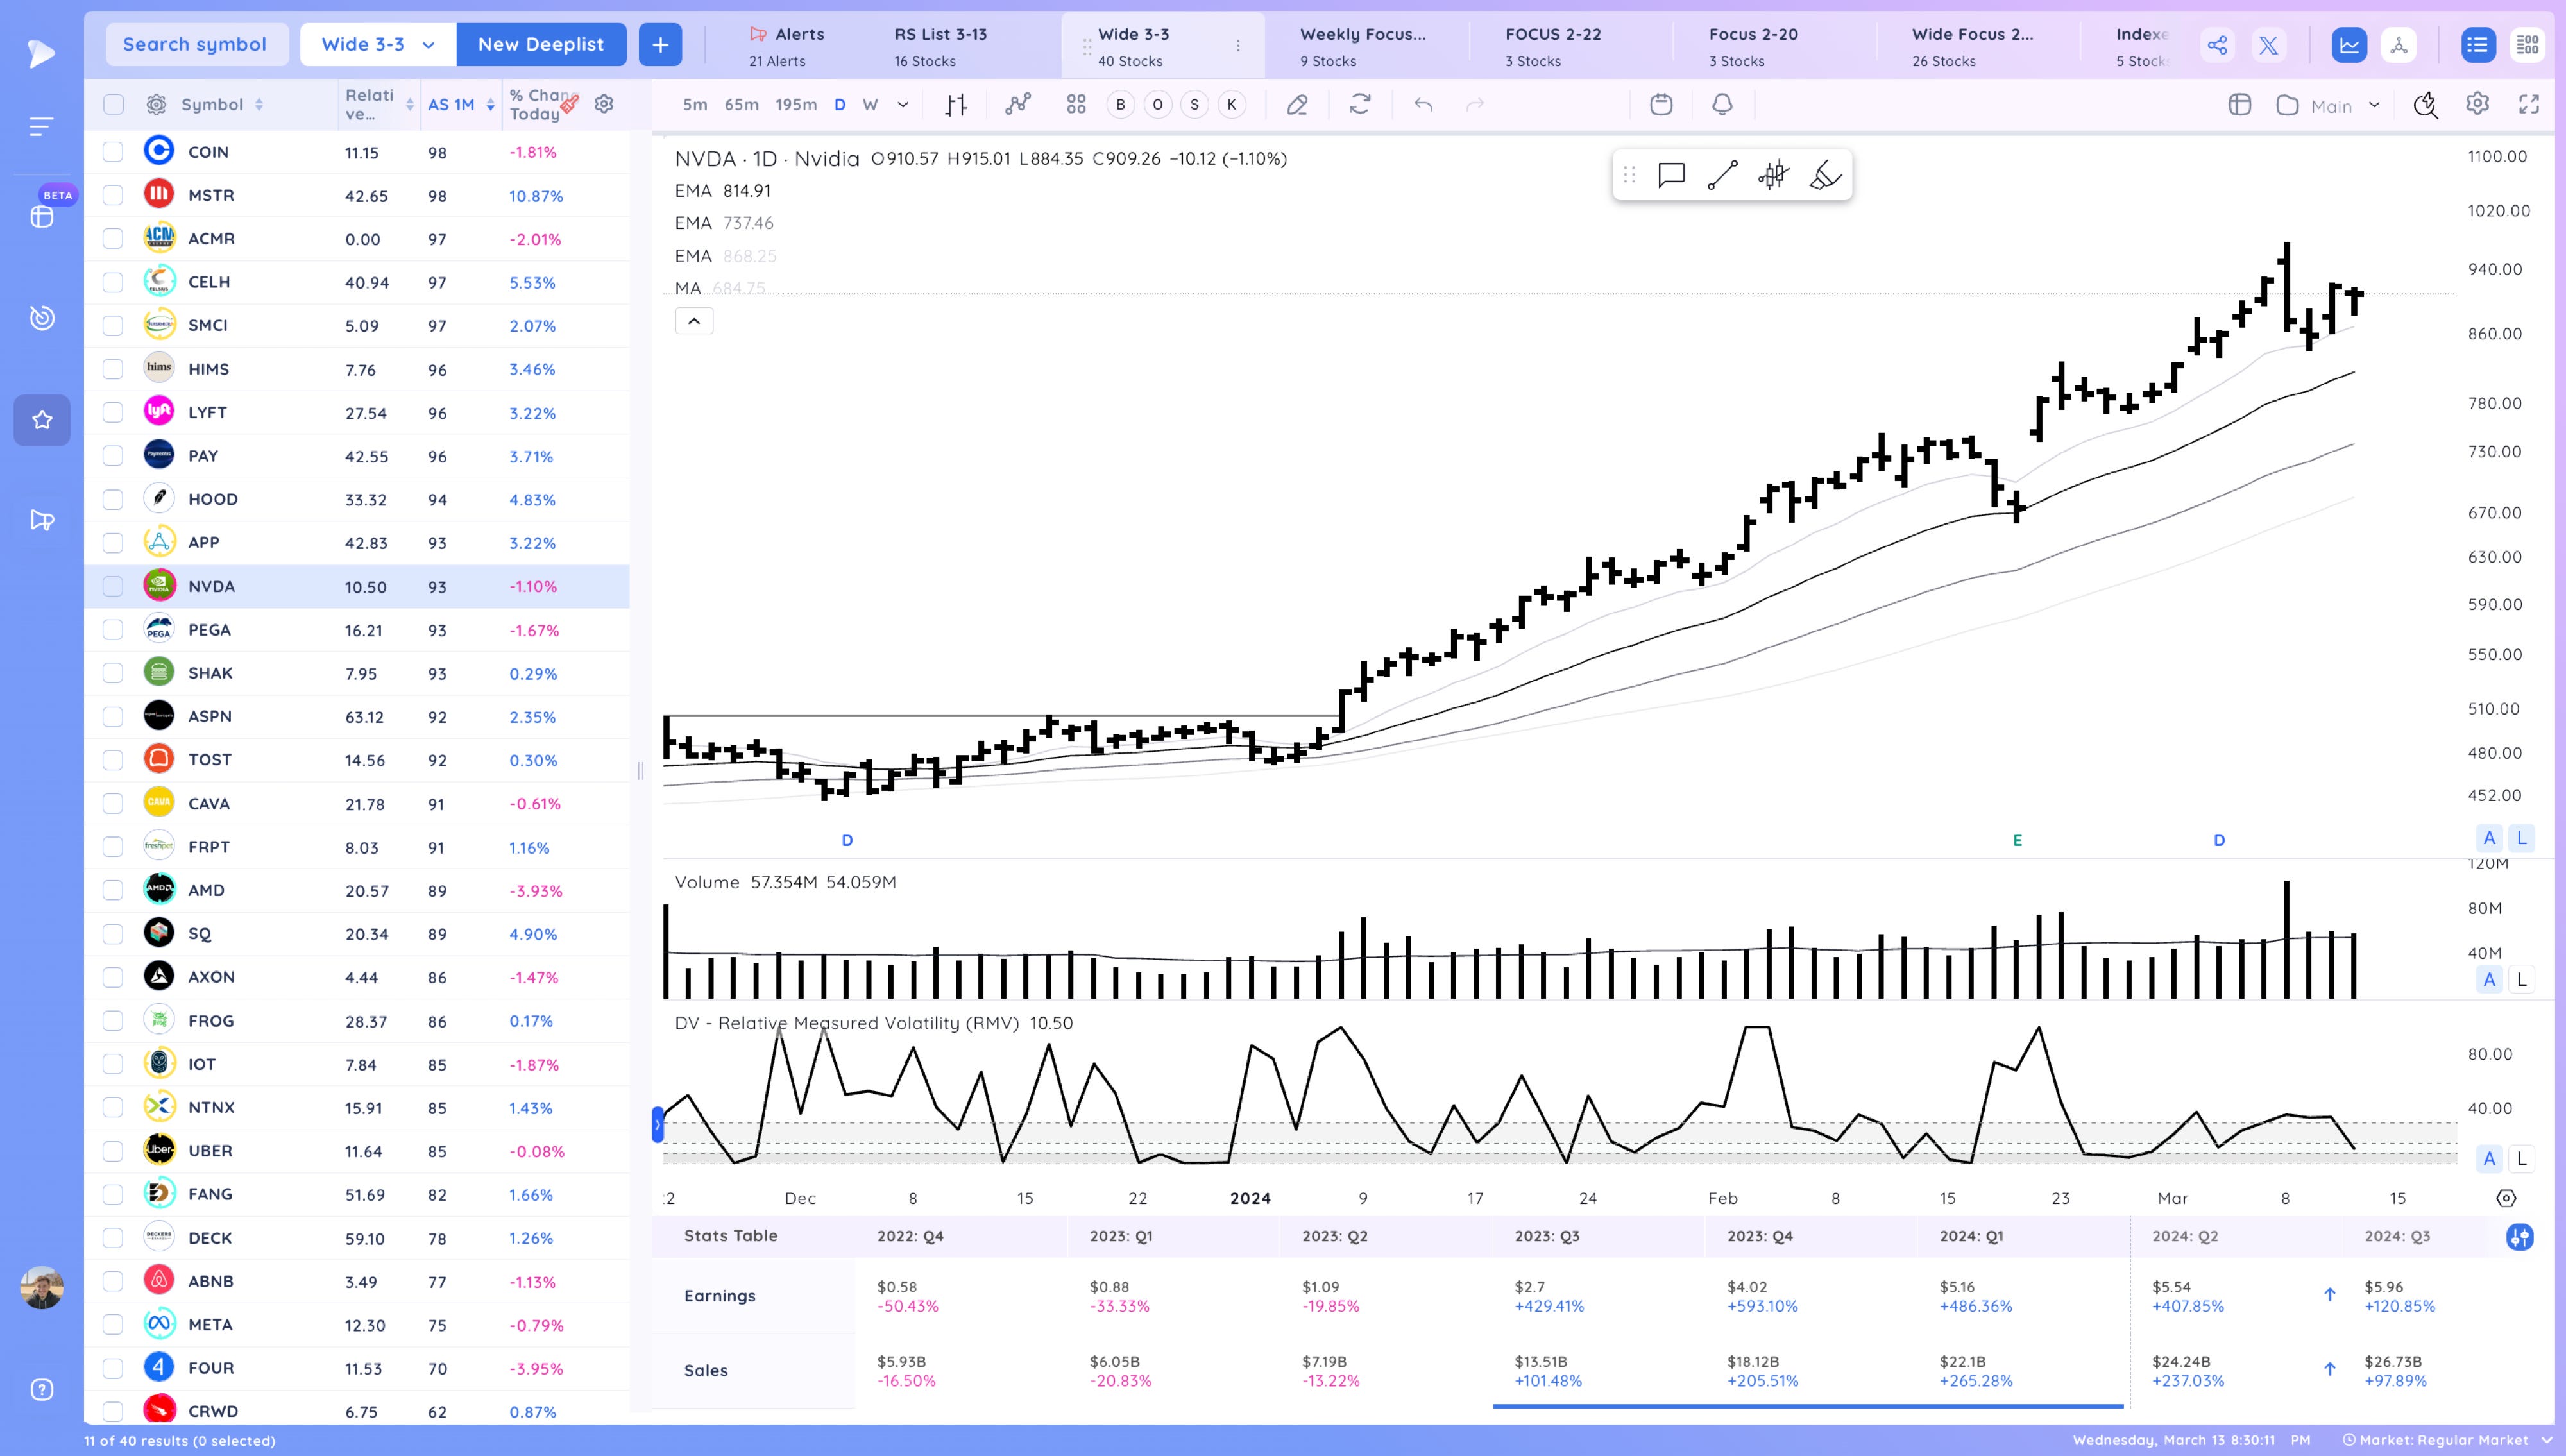Check the META row checkbox
Viewport: 2566px width, 1456px height.
point(113,1324)
